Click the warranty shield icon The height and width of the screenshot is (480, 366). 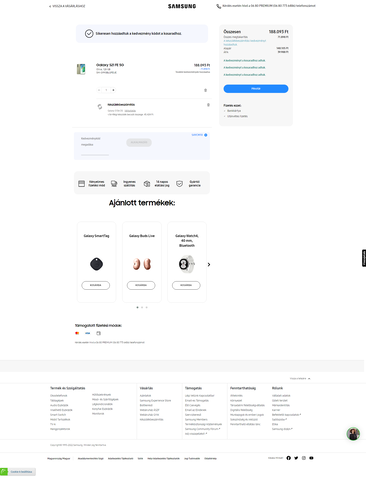coord(179,184)
